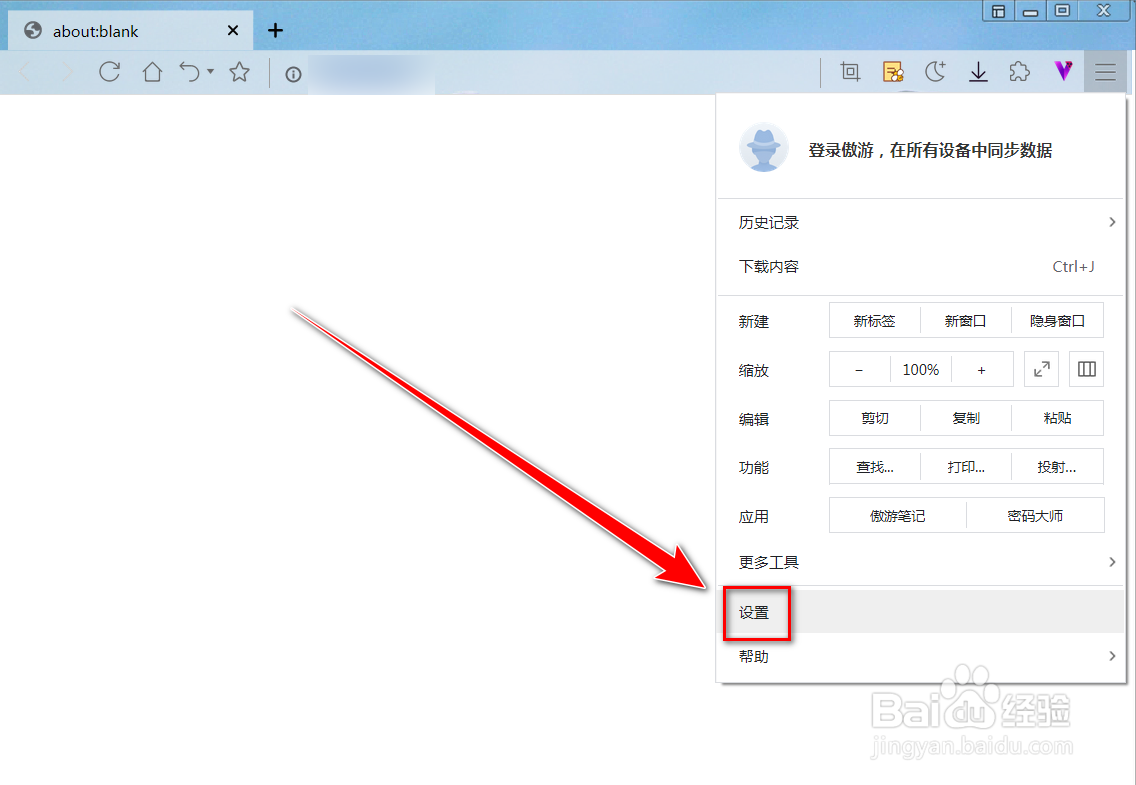Viewport: 1136px width, 785px height.
Task: Open the extensions puzzle icon
Action: point(1019,71)
